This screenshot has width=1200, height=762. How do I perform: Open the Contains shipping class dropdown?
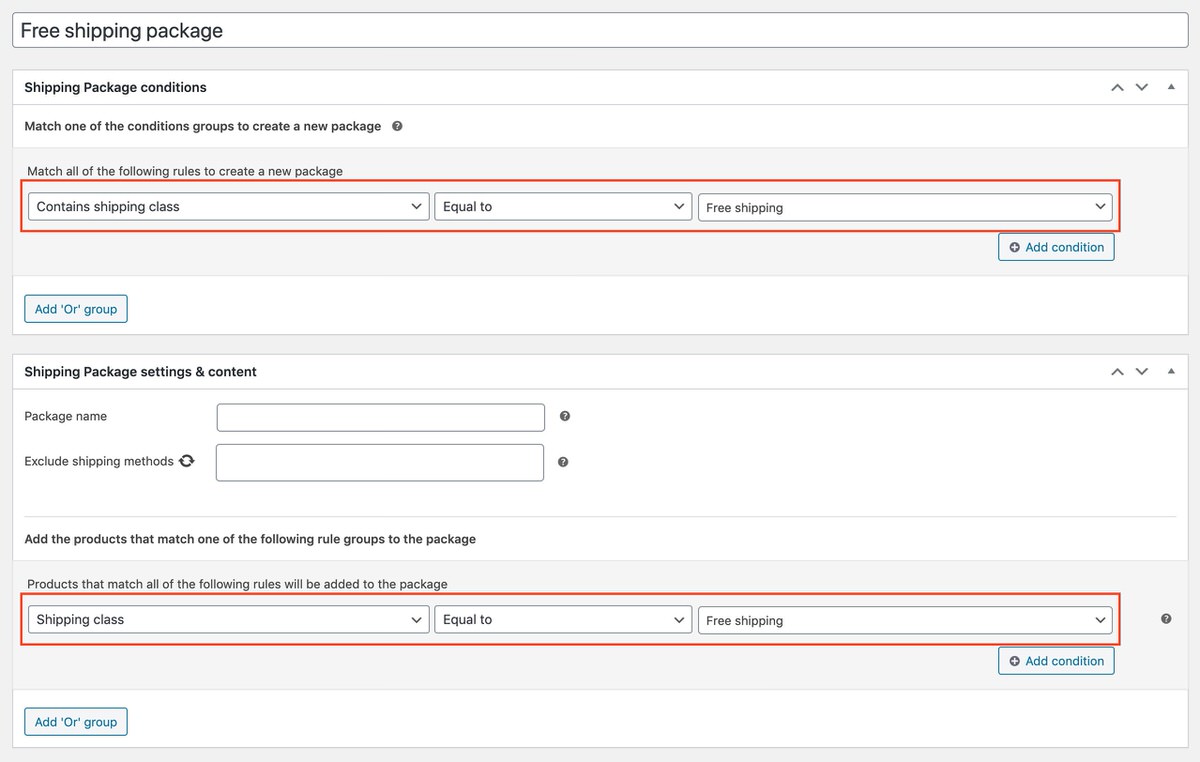[x=227, y=206]
